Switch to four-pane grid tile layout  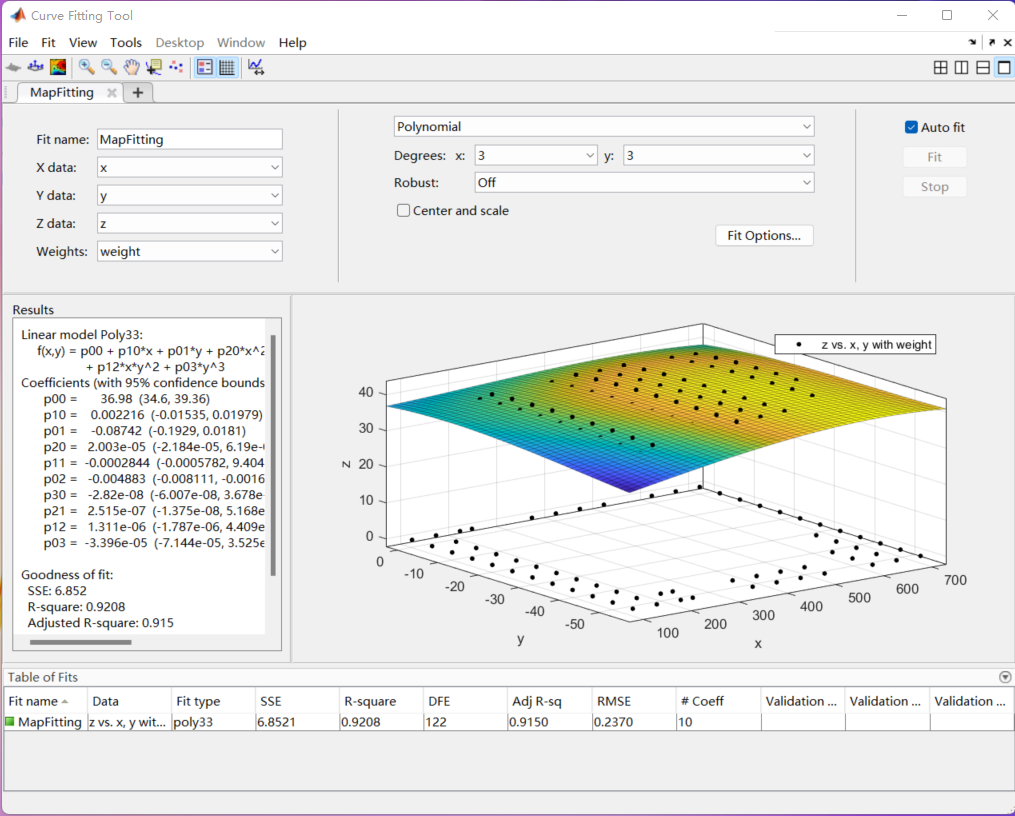point(940,68)
